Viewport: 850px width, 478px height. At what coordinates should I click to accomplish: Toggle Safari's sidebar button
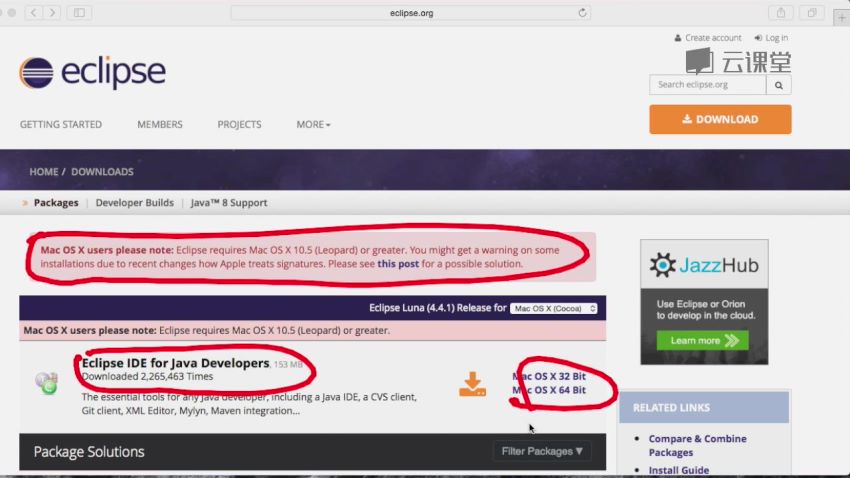coord(79,12)
